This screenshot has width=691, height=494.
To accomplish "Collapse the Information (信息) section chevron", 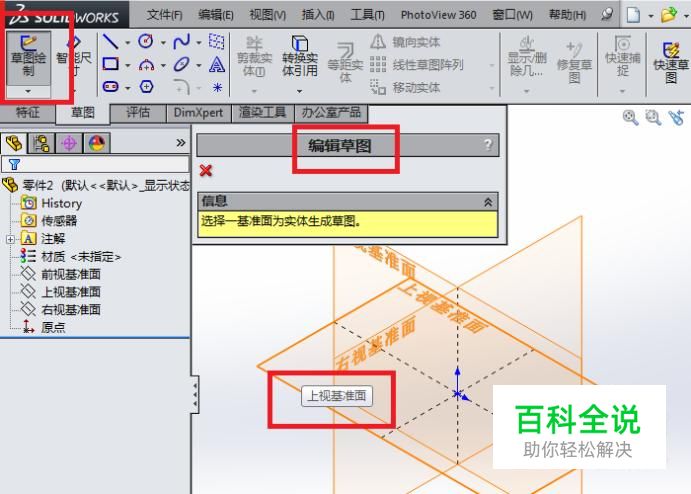I will (x=488, y=202).
